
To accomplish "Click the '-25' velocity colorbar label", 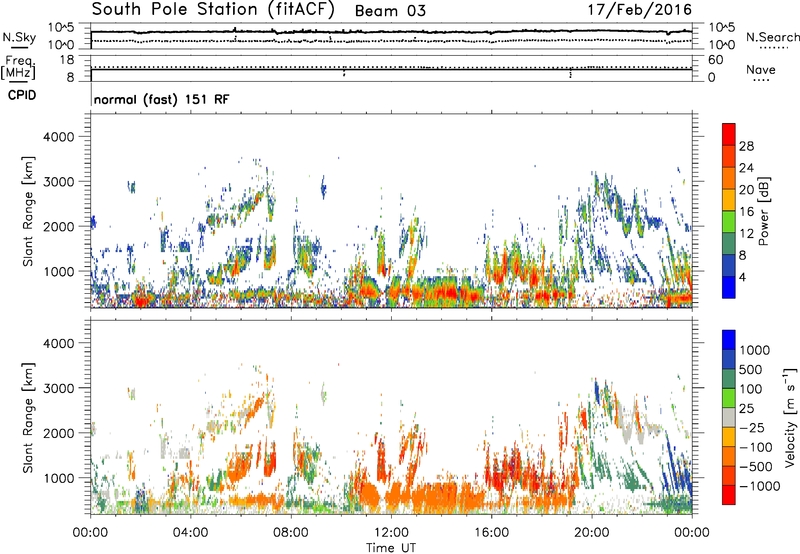I will [x=751, y=427].
